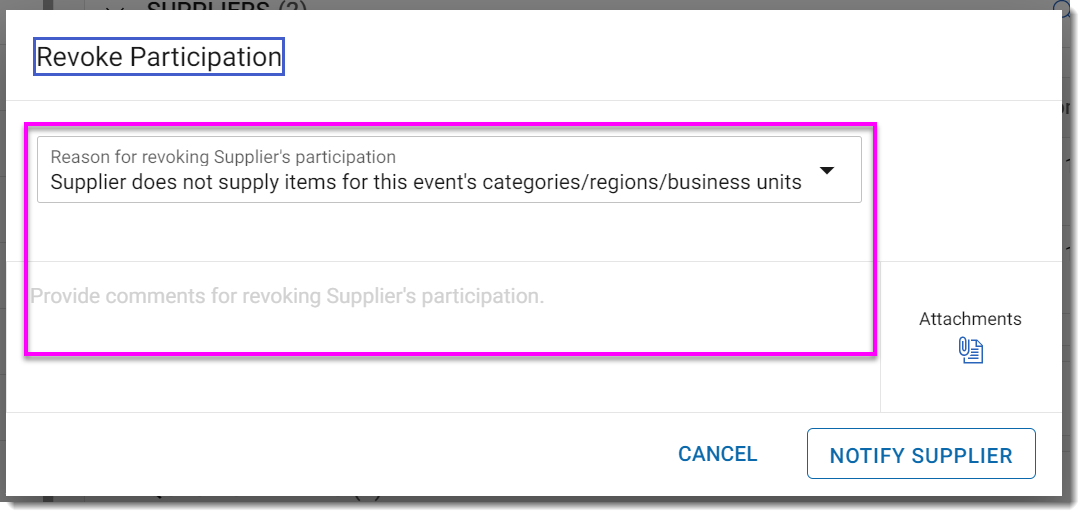Collapse the SUPPLIERS section chevron
The image size is (1085, 517).
tap(114, 8)
